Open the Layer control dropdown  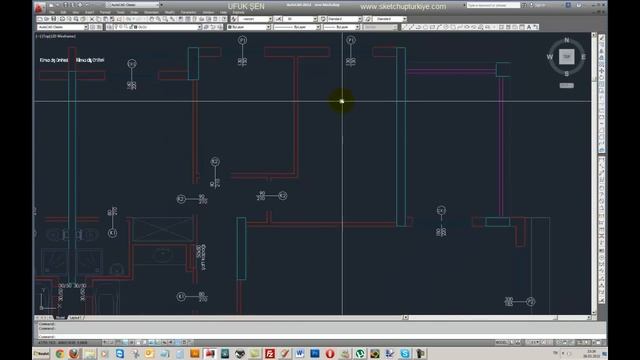coord(157,27)
